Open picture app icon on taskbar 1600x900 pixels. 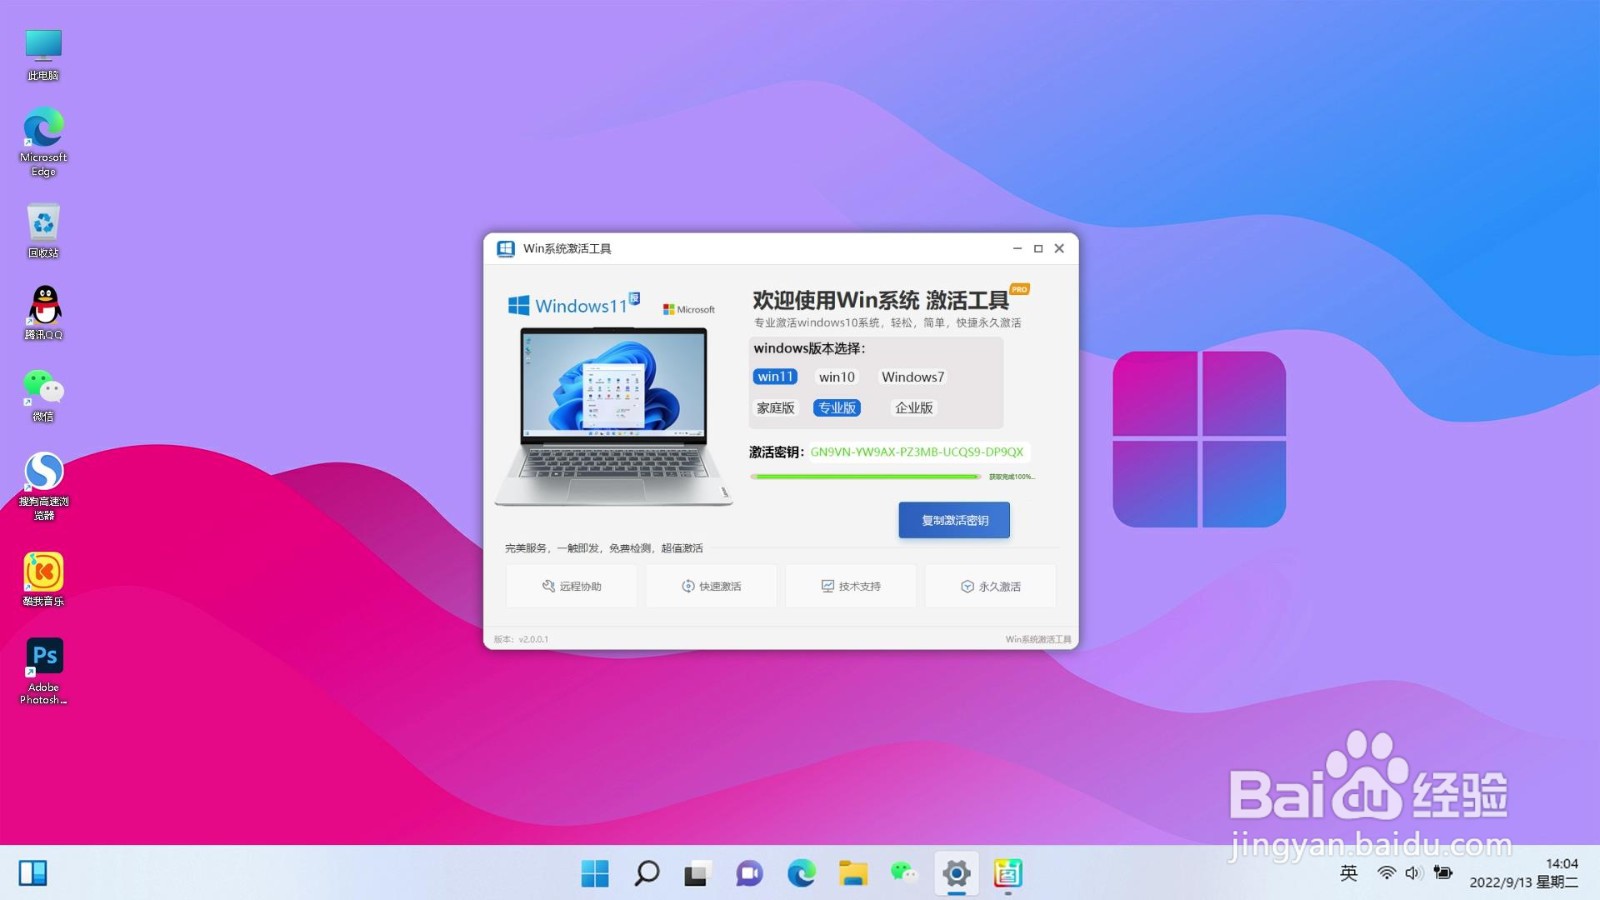[1007, 873]
